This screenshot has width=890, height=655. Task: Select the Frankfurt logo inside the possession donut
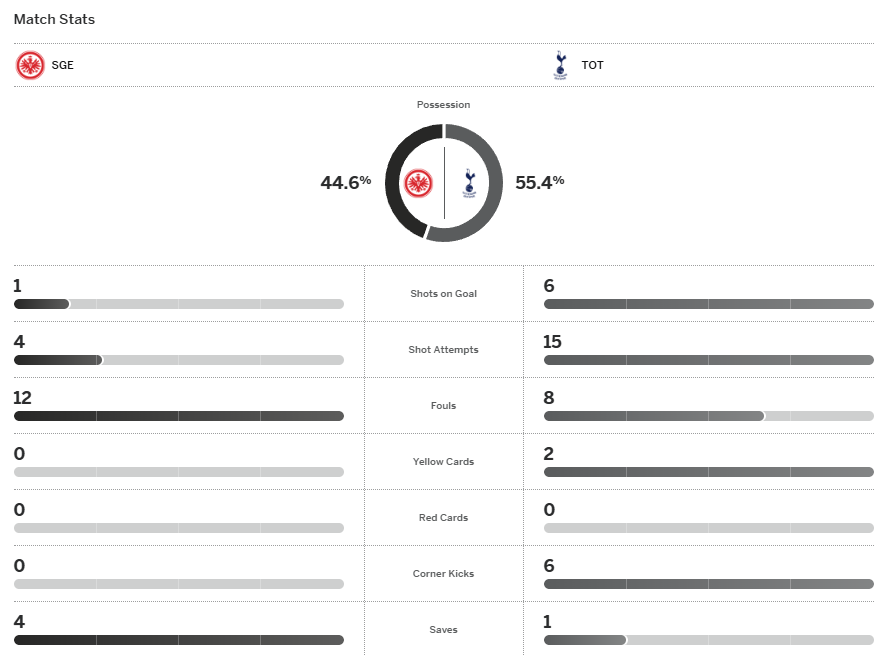click(418, 183)
